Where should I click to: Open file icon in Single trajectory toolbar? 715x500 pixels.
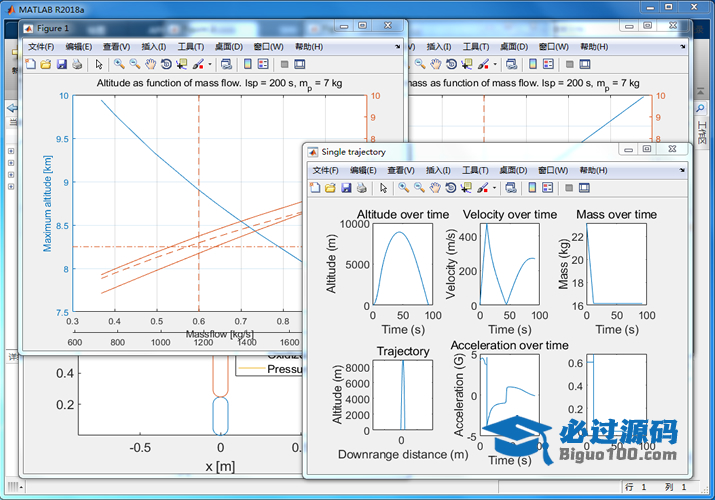click(x=331, y=188)
